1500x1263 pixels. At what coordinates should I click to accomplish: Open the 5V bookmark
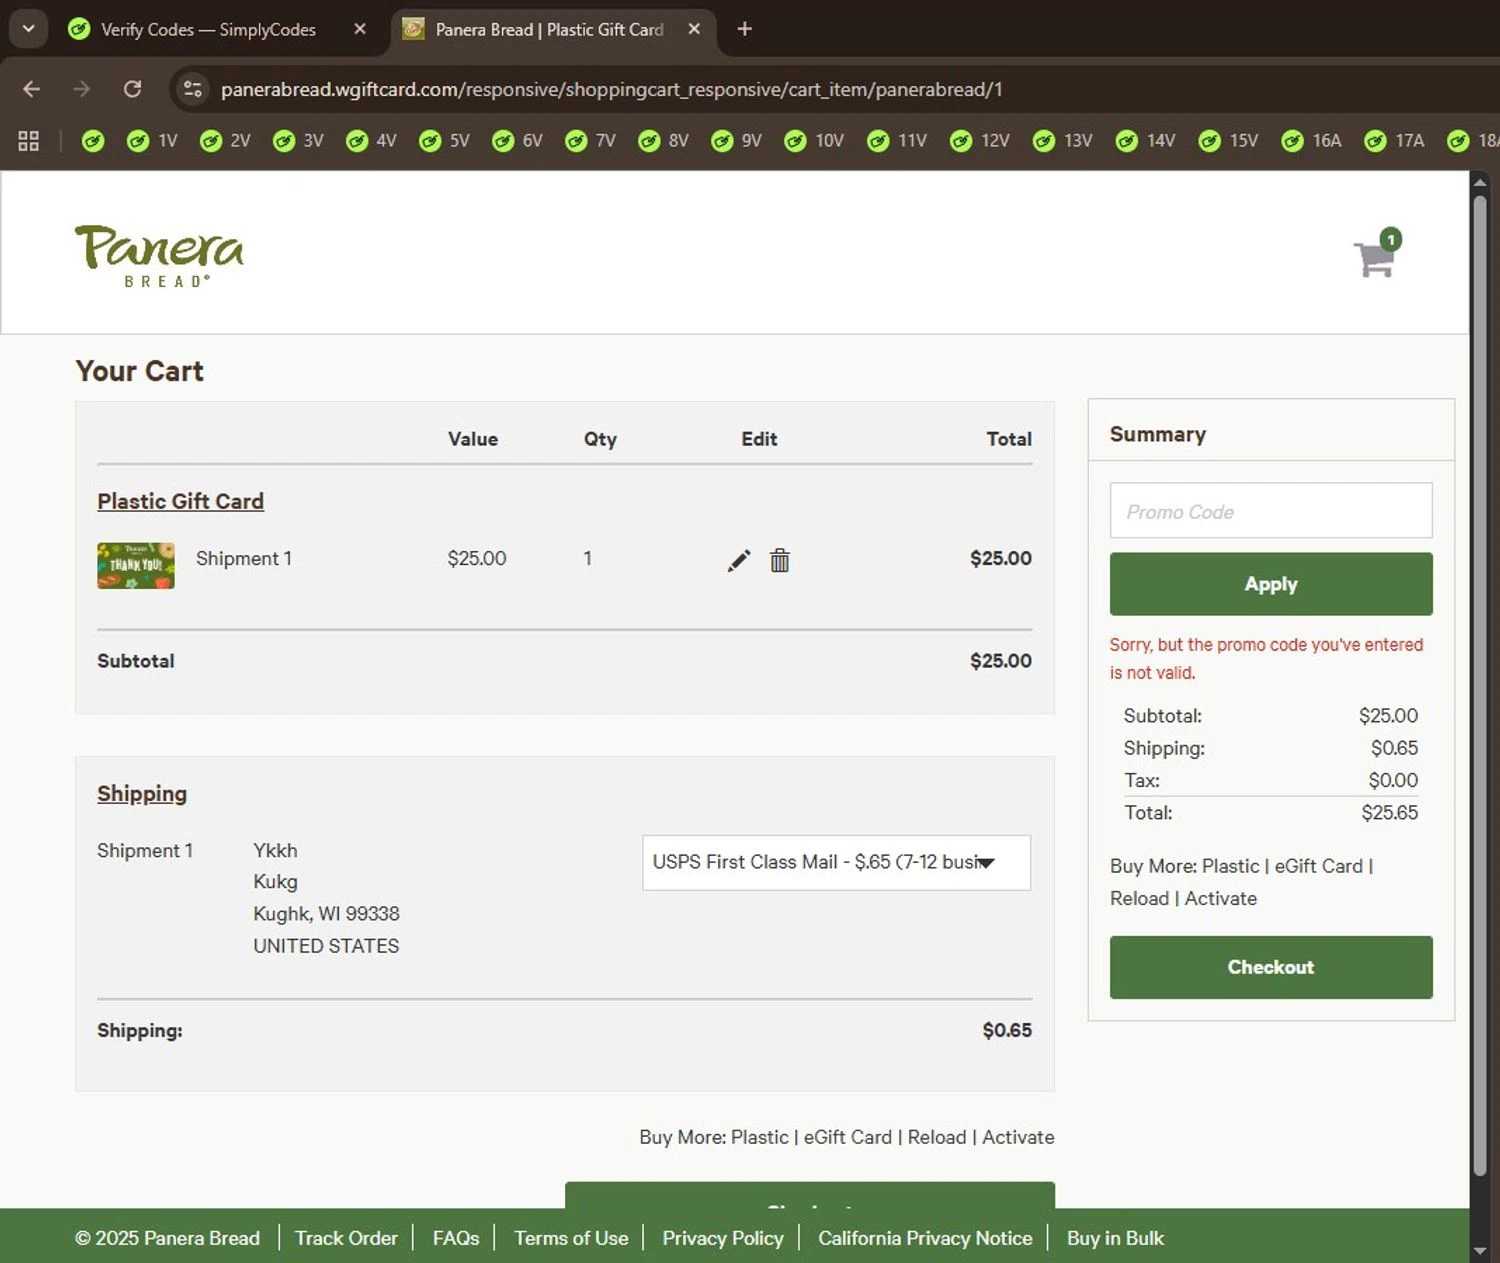[x=444, y=141]
